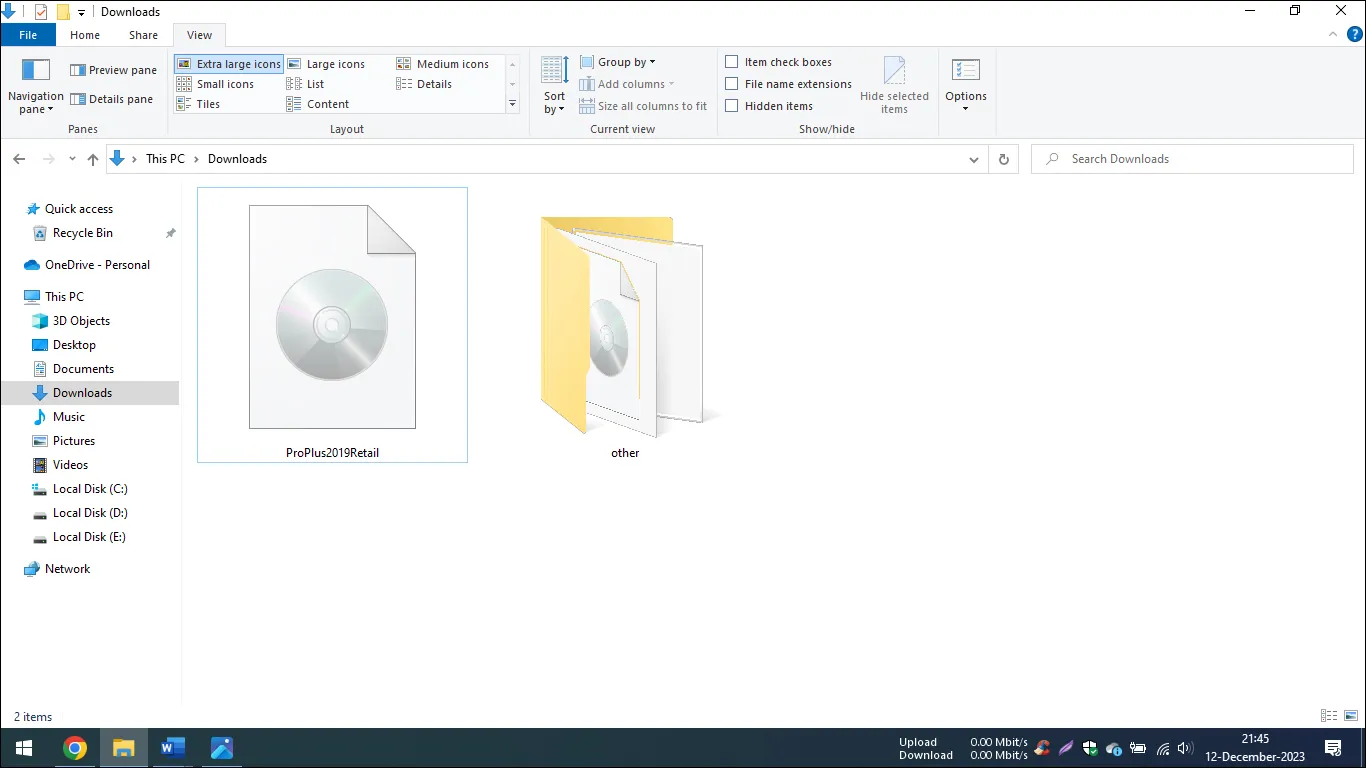Click the Up arrow navigation button
The height and width of the screenshot is (768, 1366).
[x=93, y=159]
